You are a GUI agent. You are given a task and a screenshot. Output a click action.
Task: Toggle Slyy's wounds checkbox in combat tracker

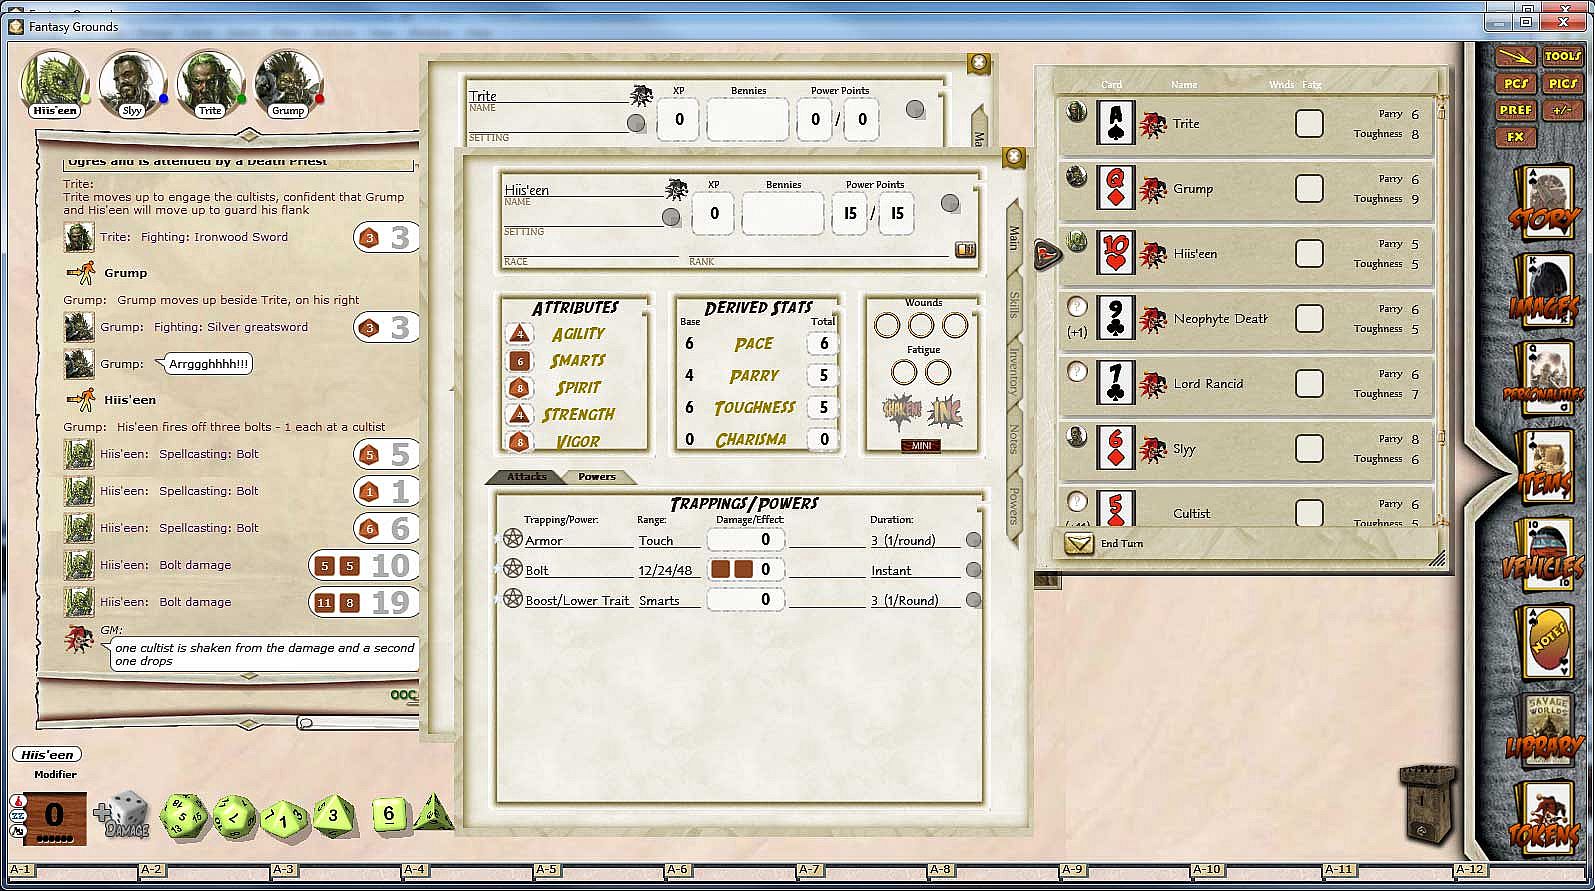[x=1309, y=448]
